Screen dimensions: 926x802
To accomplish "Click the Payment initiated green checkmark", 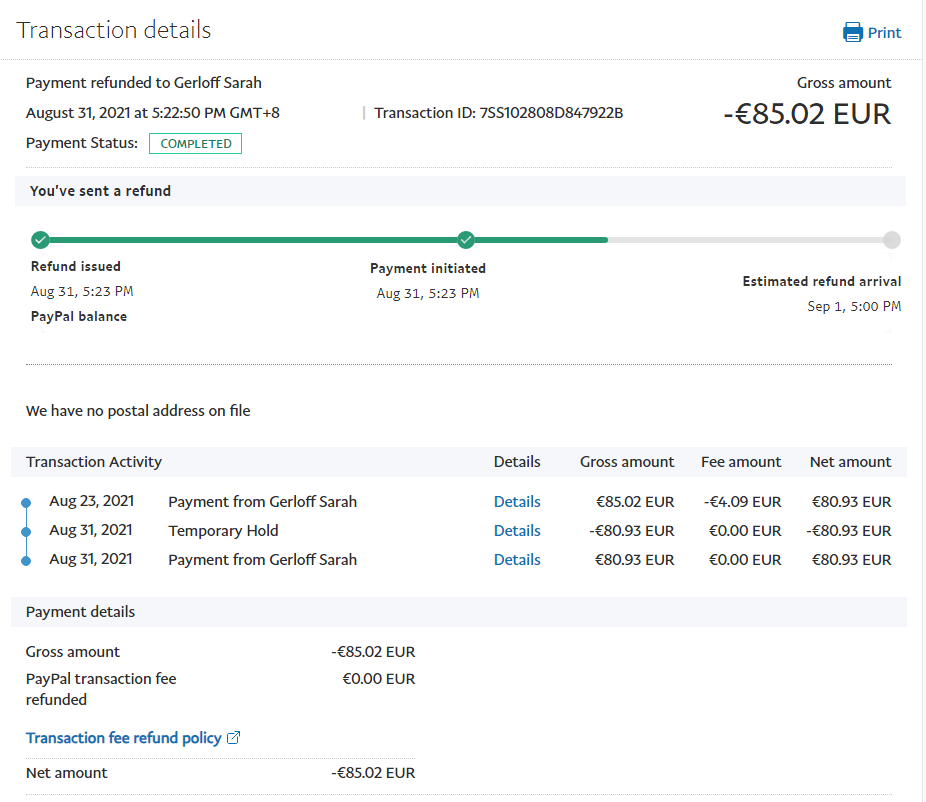I will coord(465,240).
